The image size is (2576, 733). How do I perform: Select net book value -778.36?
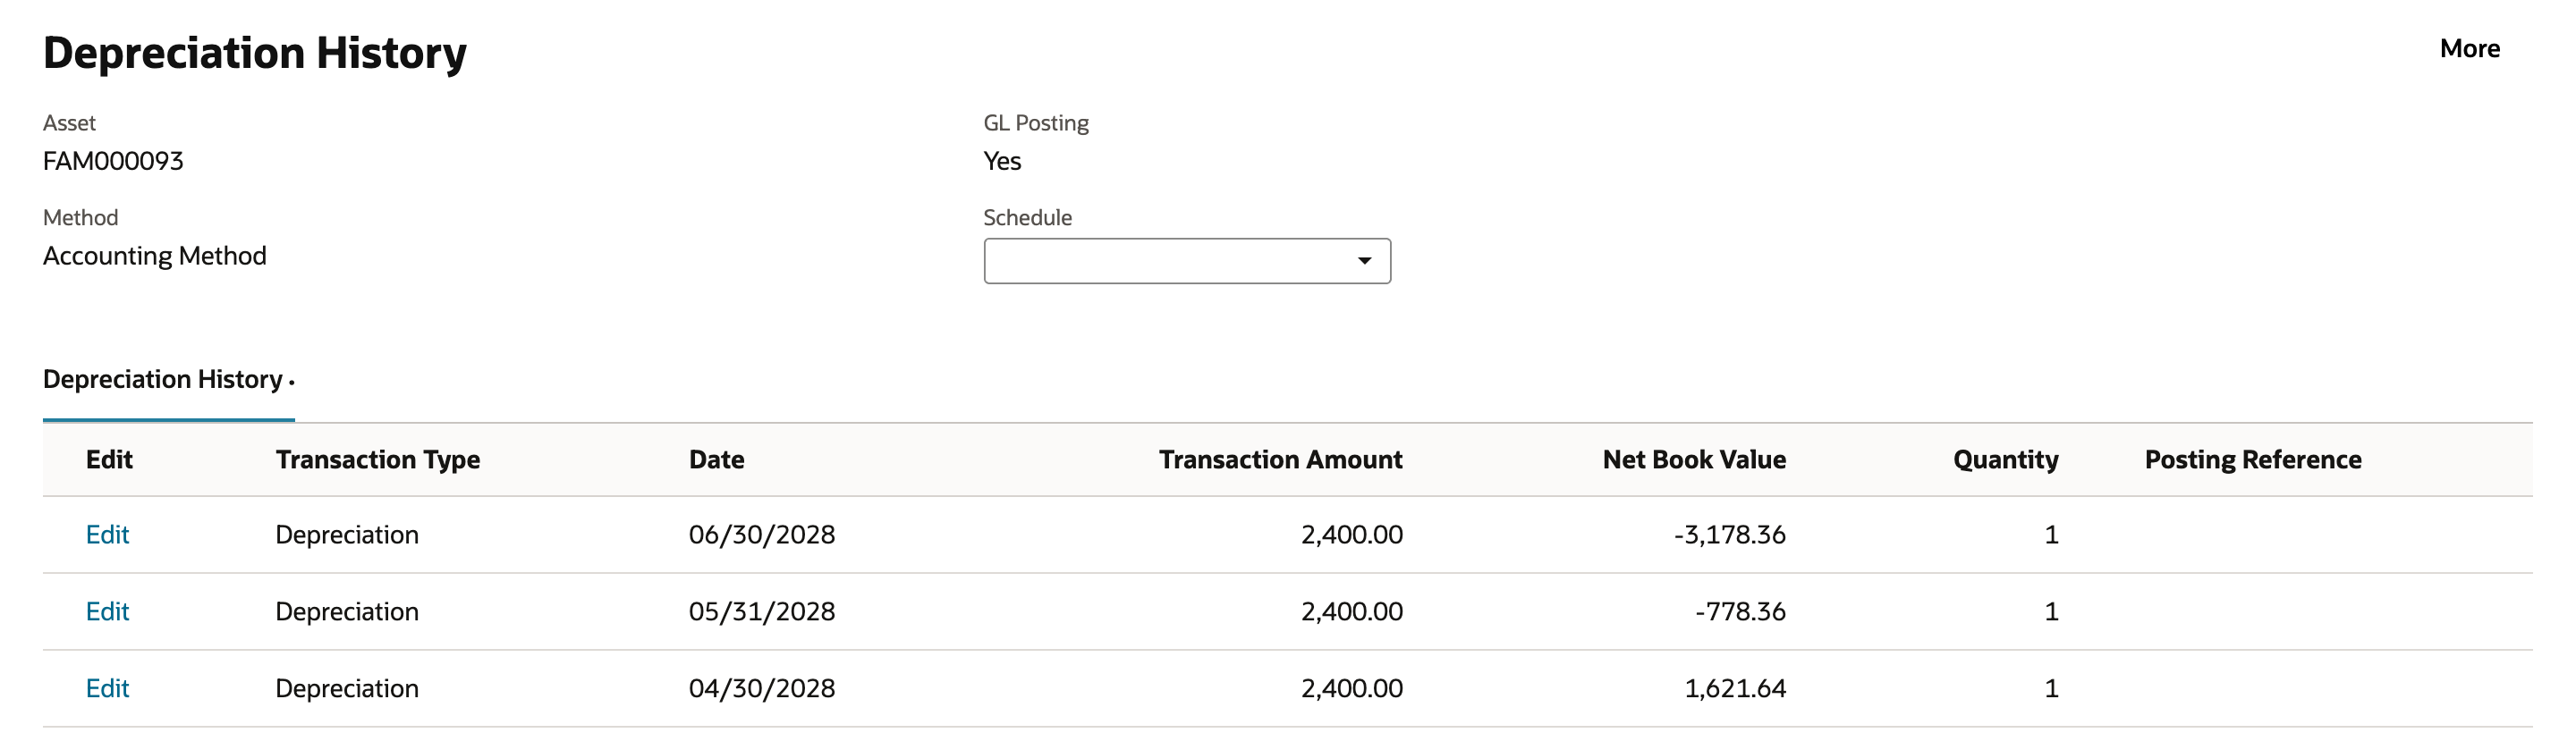[1740, 611]
